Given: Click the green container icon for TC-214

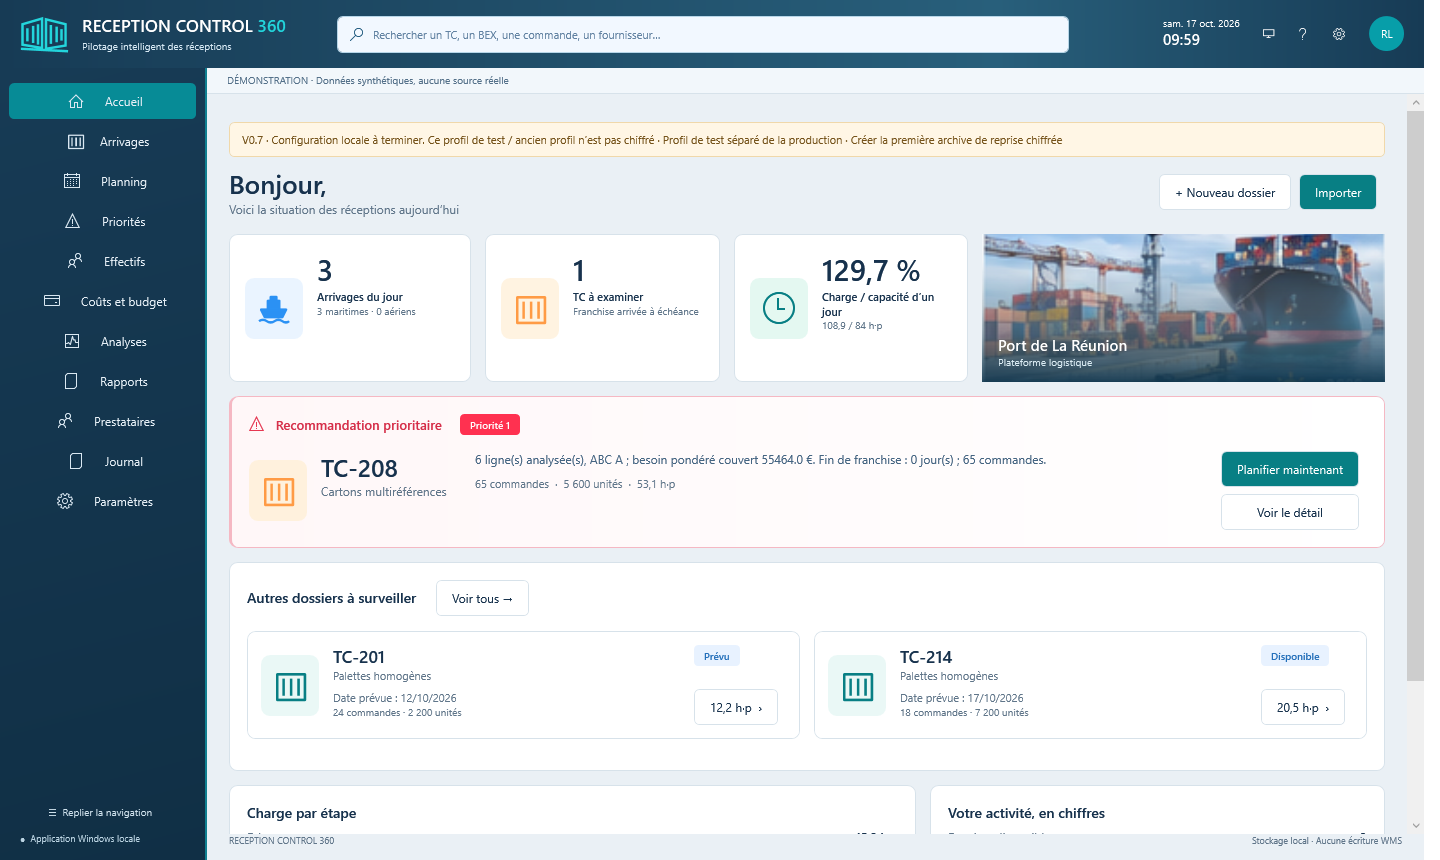Looking at the screenshot, I should (857, 686).
